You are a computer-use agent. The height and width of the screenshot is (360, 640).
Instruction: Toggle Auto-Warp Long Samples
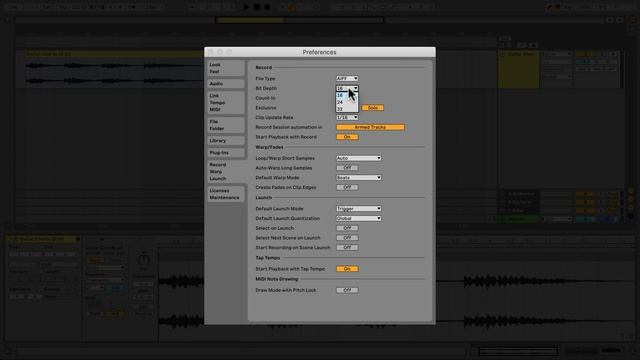[x=347, y=168]
